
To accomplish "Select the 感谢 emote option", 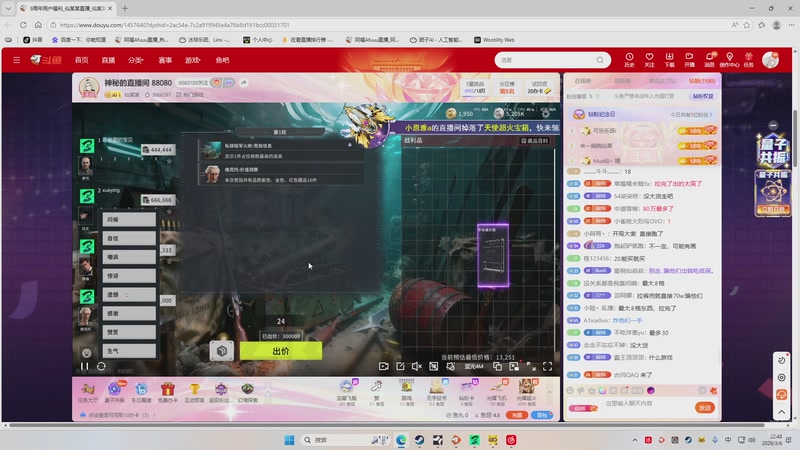I will click(x=129, y=313).
